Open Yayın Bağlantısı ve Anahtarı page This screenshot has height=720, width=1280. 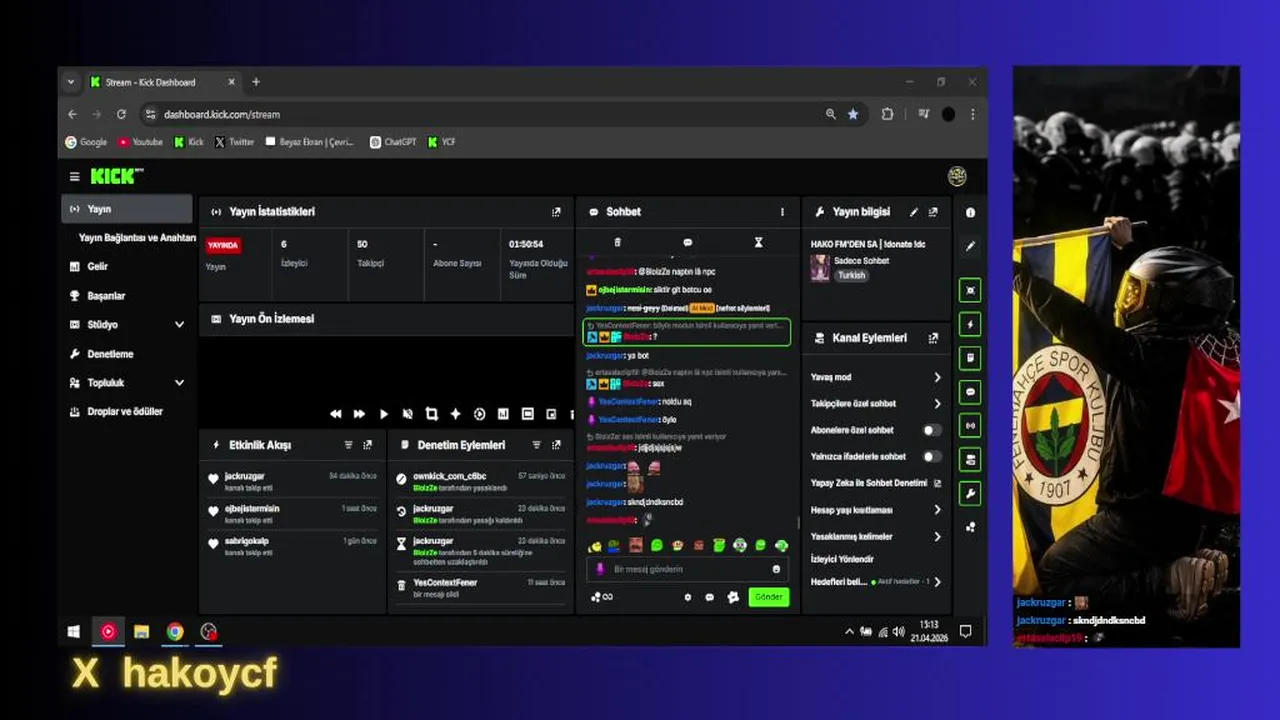click(137, 238)
